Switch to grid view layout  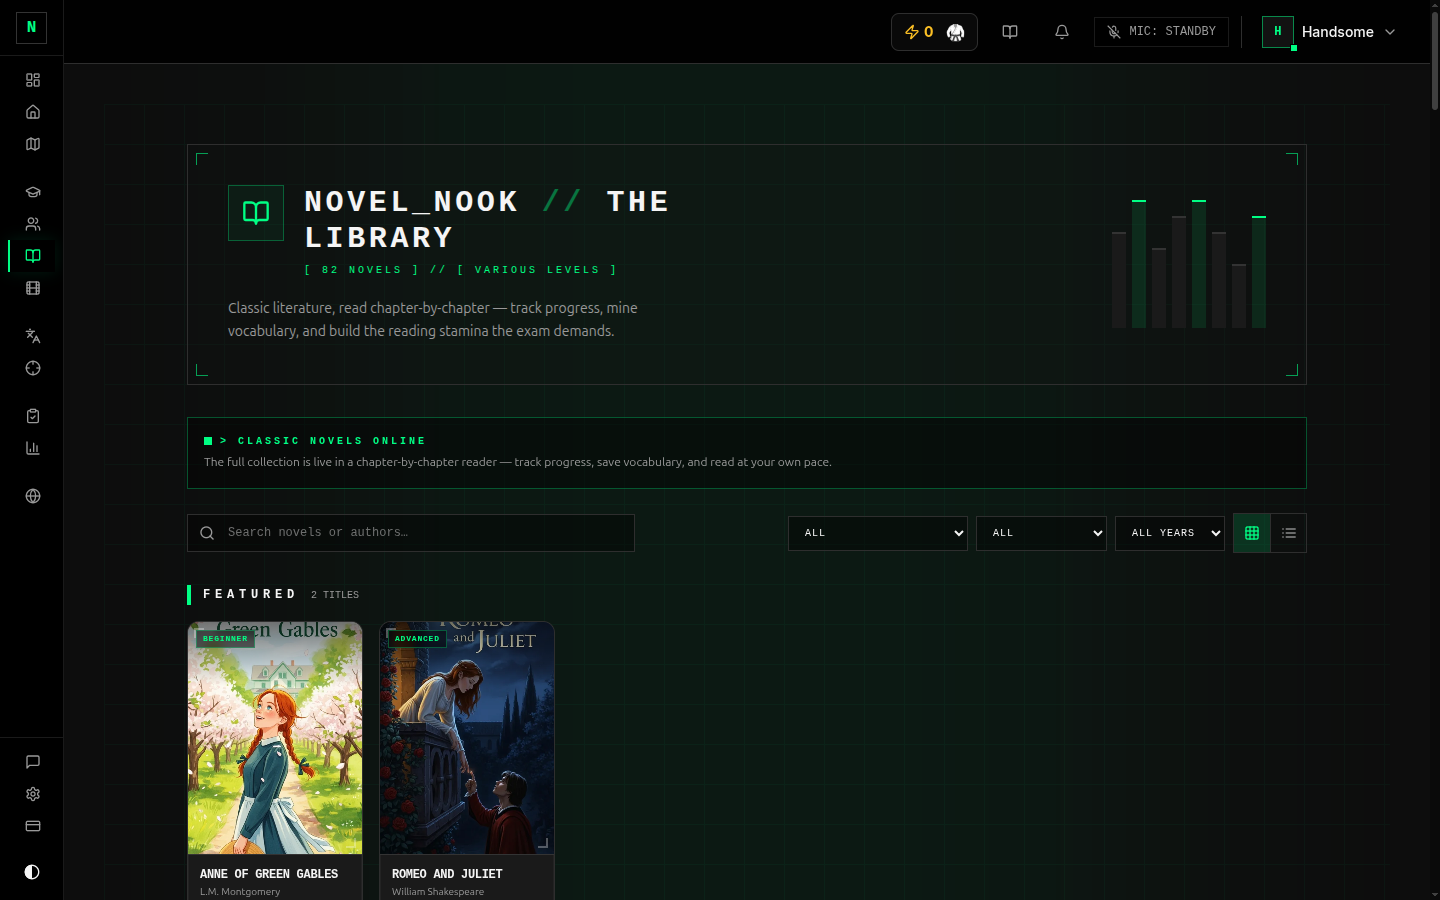1252,533
